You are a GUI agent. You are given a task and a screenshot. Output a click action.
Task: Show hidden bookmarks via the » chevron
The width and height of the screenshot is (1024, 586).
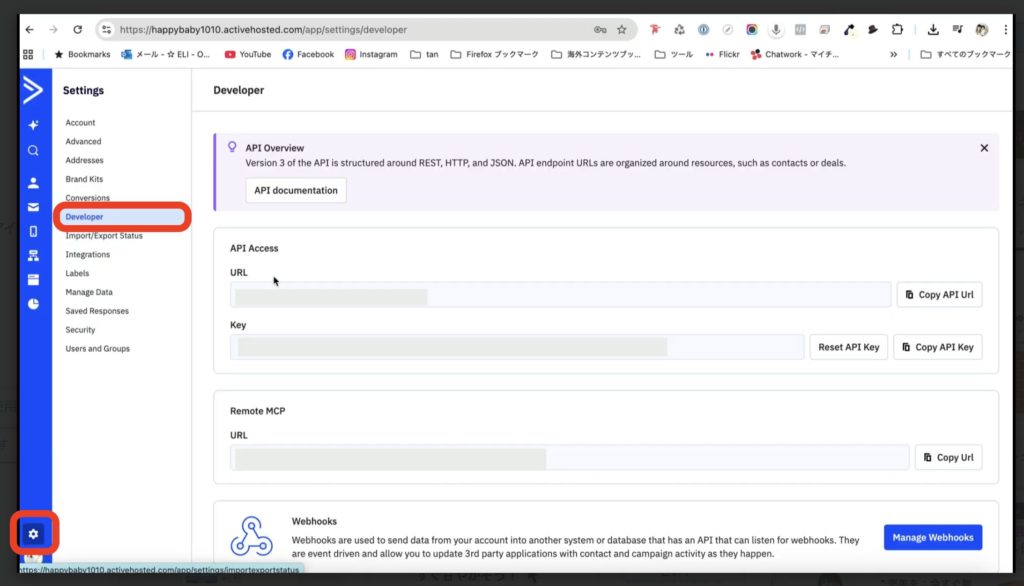pyautogui.click(x=893, y=54)
